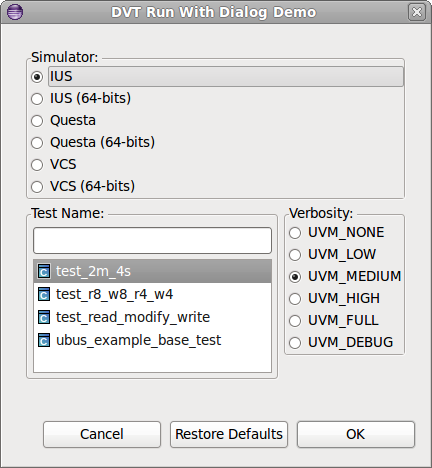Select test_2m_4s in the test list
This screenshot has height=468, width=432.
point(152,271)
